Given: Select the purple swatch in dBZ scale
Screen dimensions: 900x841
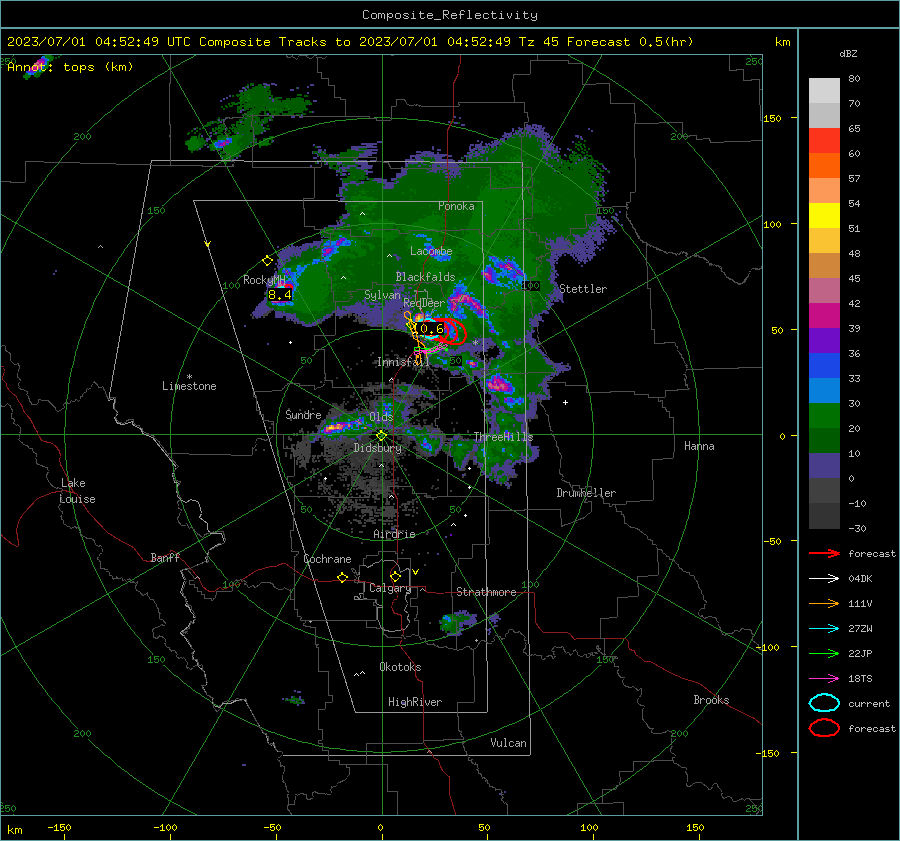Looking at the screenshot, I should [824, 341].
